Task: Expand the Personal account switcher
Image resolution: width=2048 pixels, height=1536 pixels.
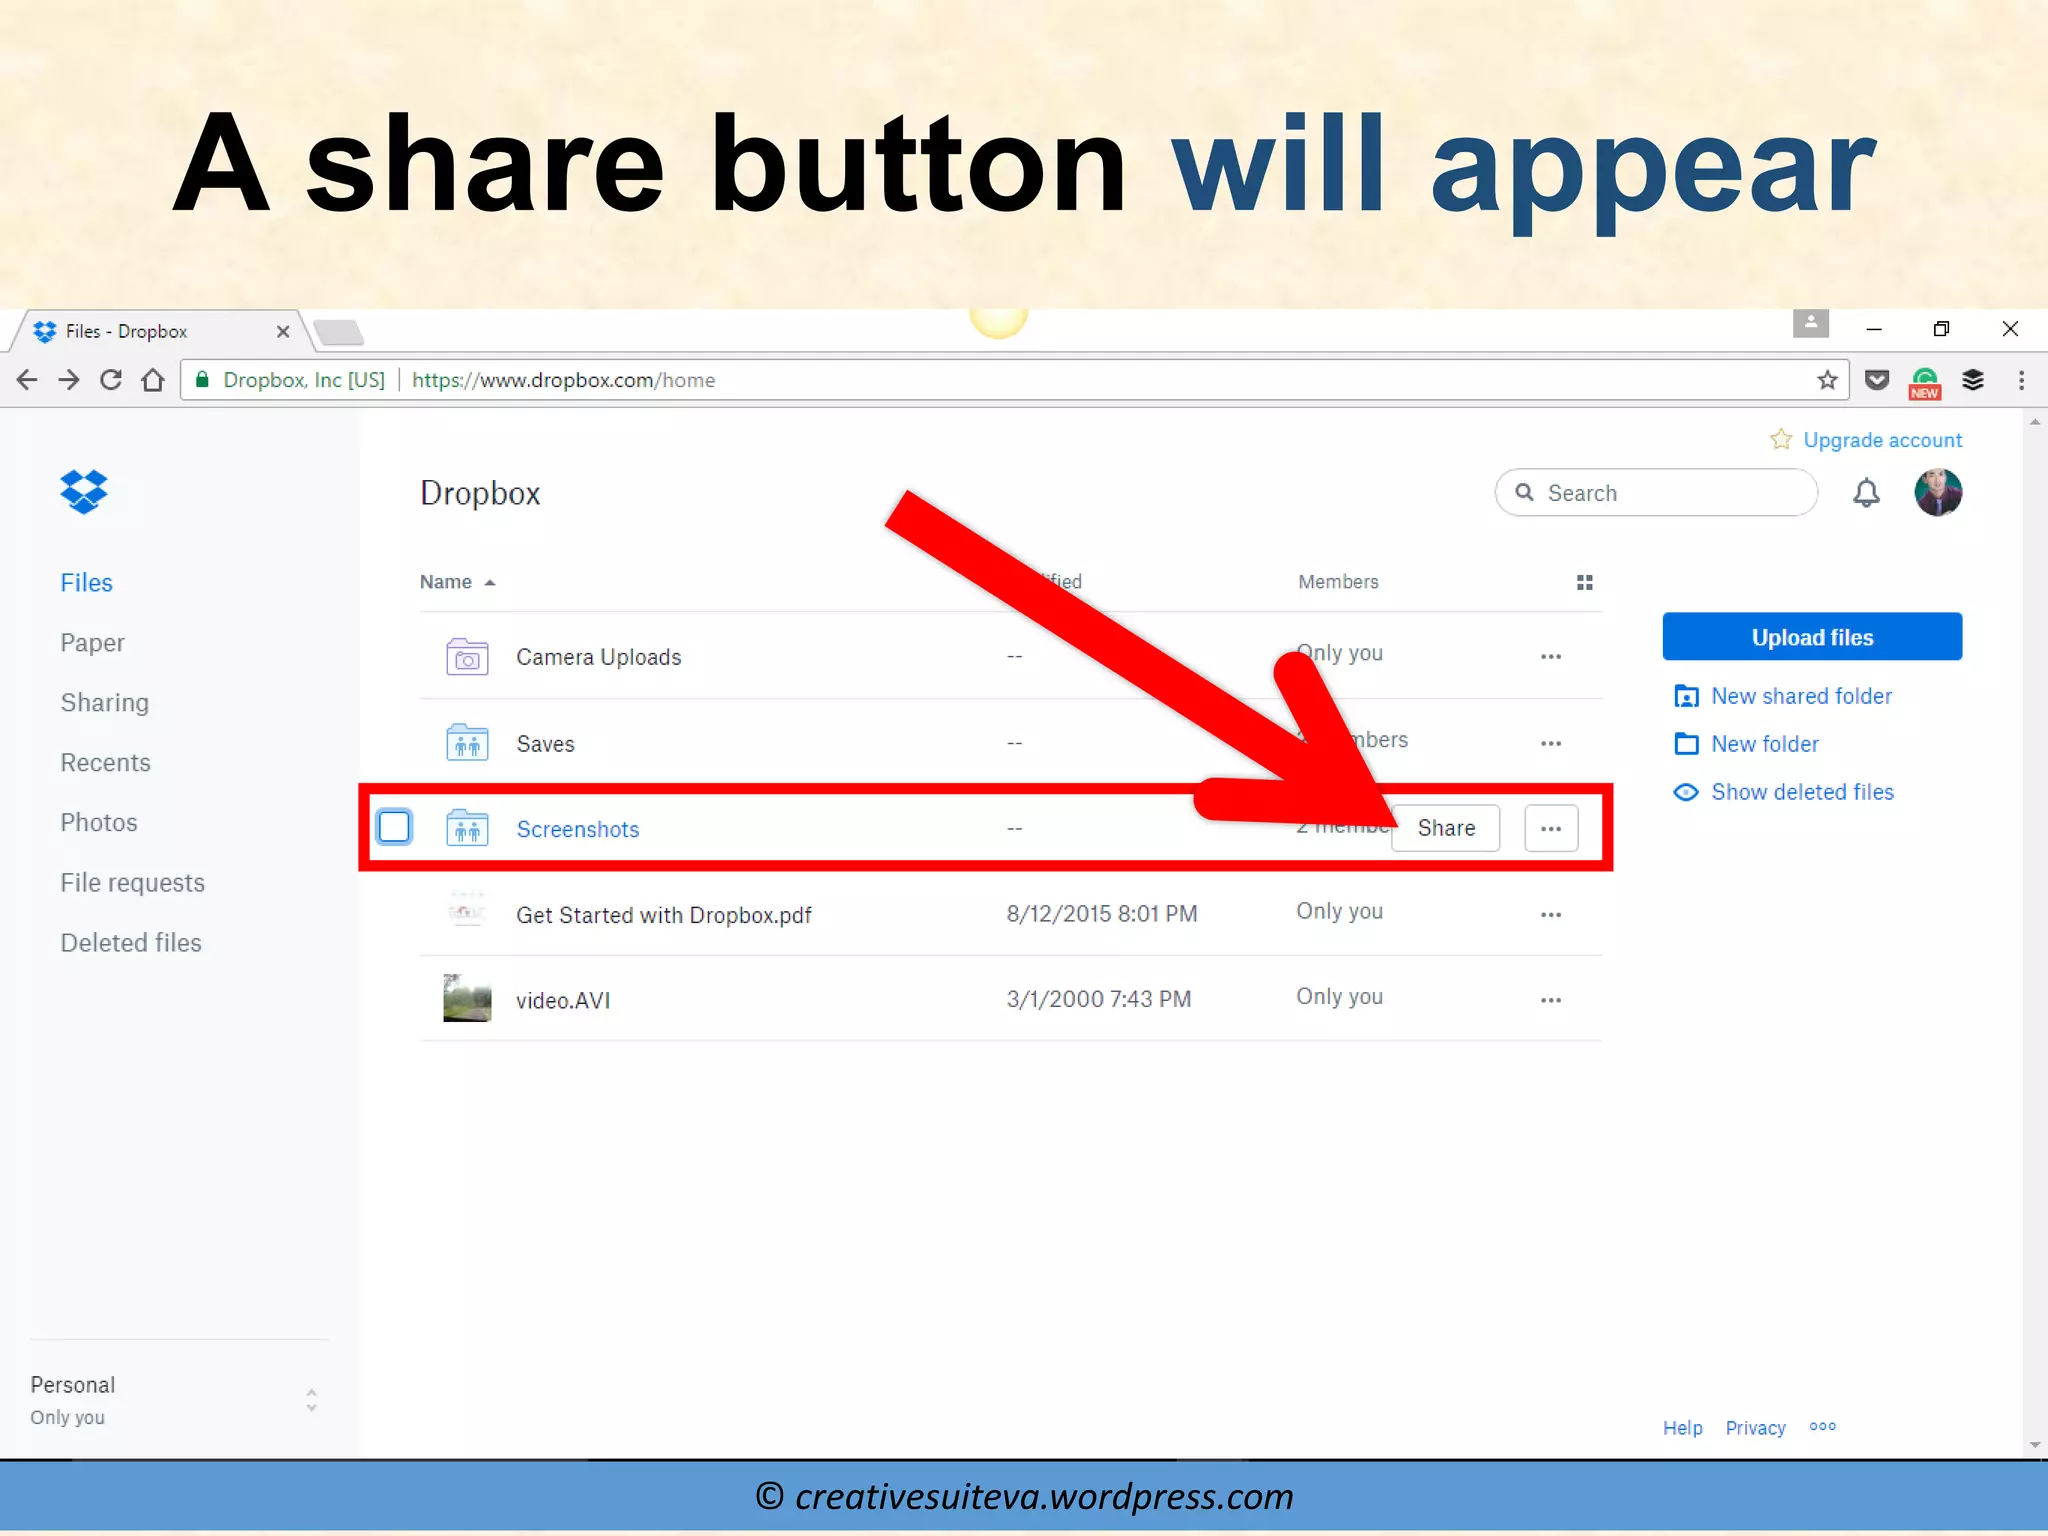Action: tap(311, 1400)
